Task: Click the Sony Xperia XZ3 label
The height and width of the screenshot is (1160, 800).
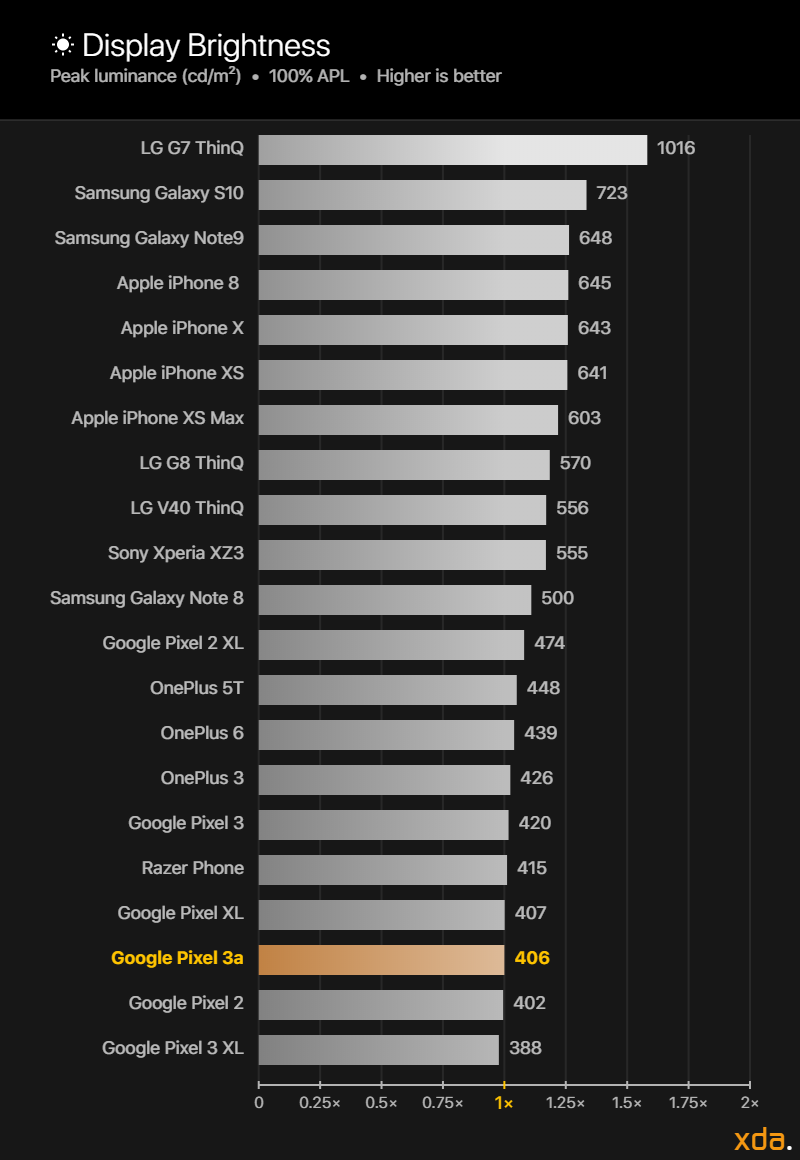Action: click(x=176, y=553)
